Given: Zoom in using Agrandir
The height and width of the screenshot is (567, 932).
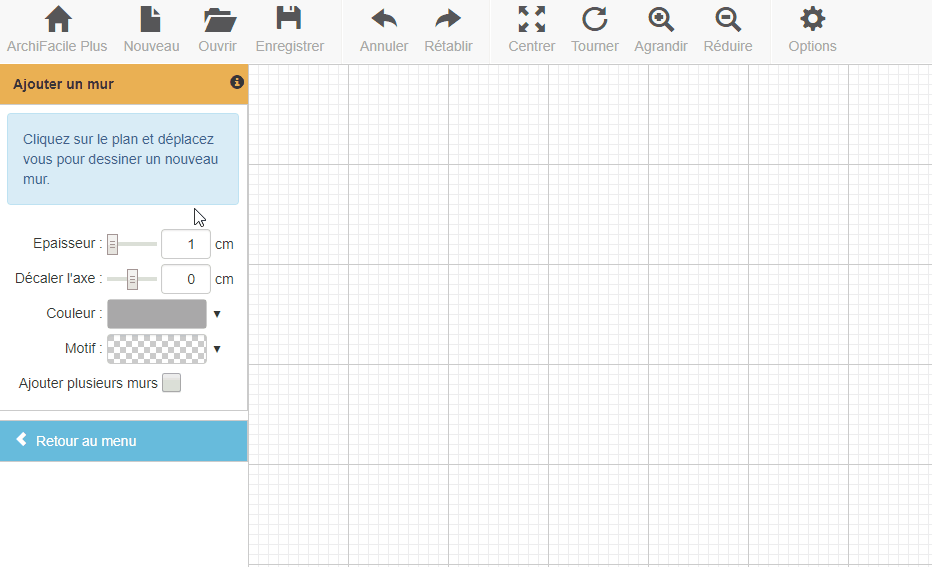Looking at the screenshot, I should click(661, 20).
